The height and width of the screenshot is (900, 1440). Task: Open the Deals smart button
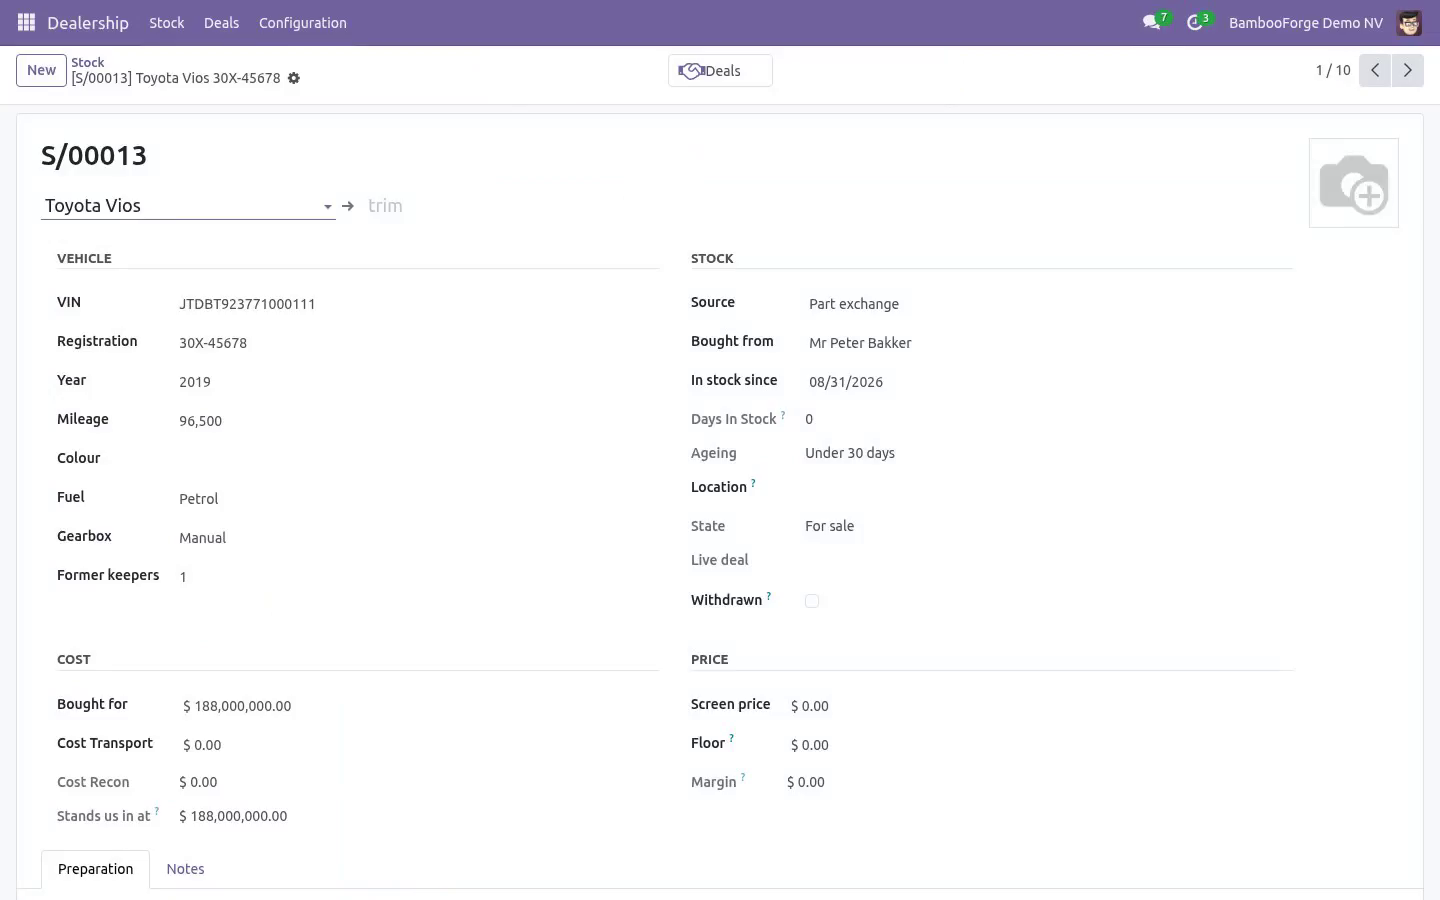click(x=720, y=70)
